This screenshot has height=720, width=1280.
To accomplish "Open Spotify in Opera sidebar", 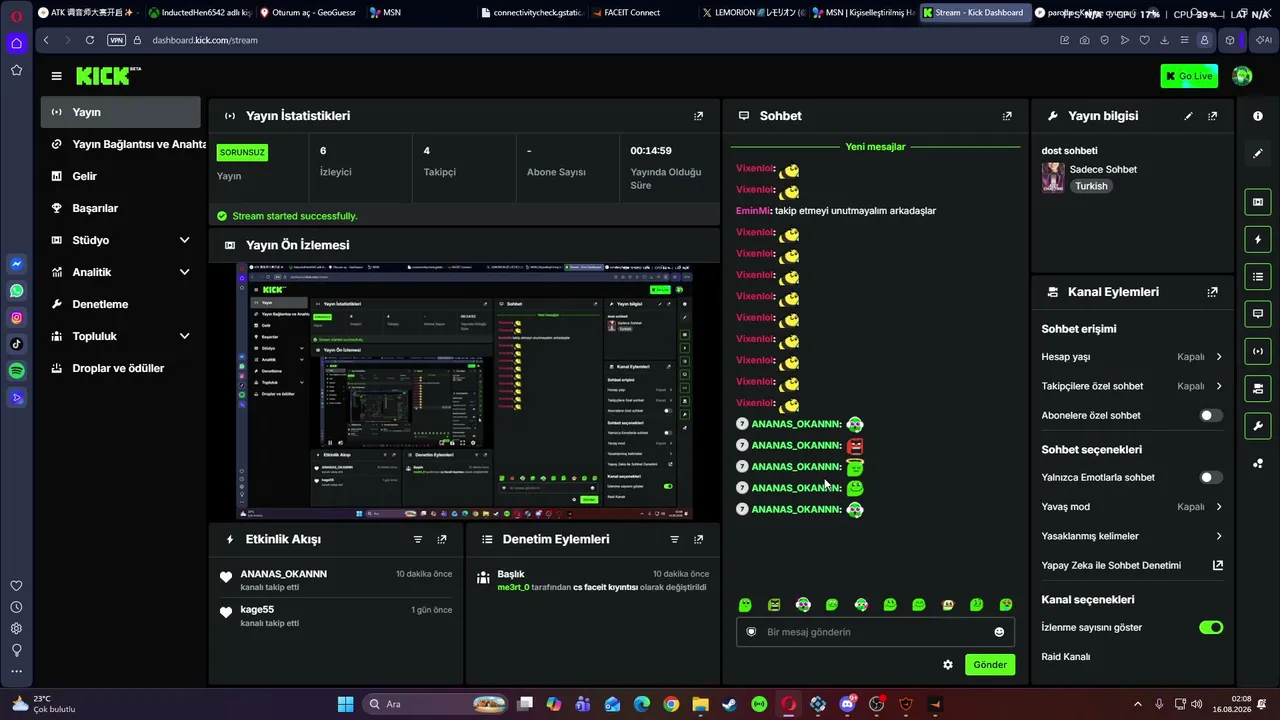I will tap(17, 371).
